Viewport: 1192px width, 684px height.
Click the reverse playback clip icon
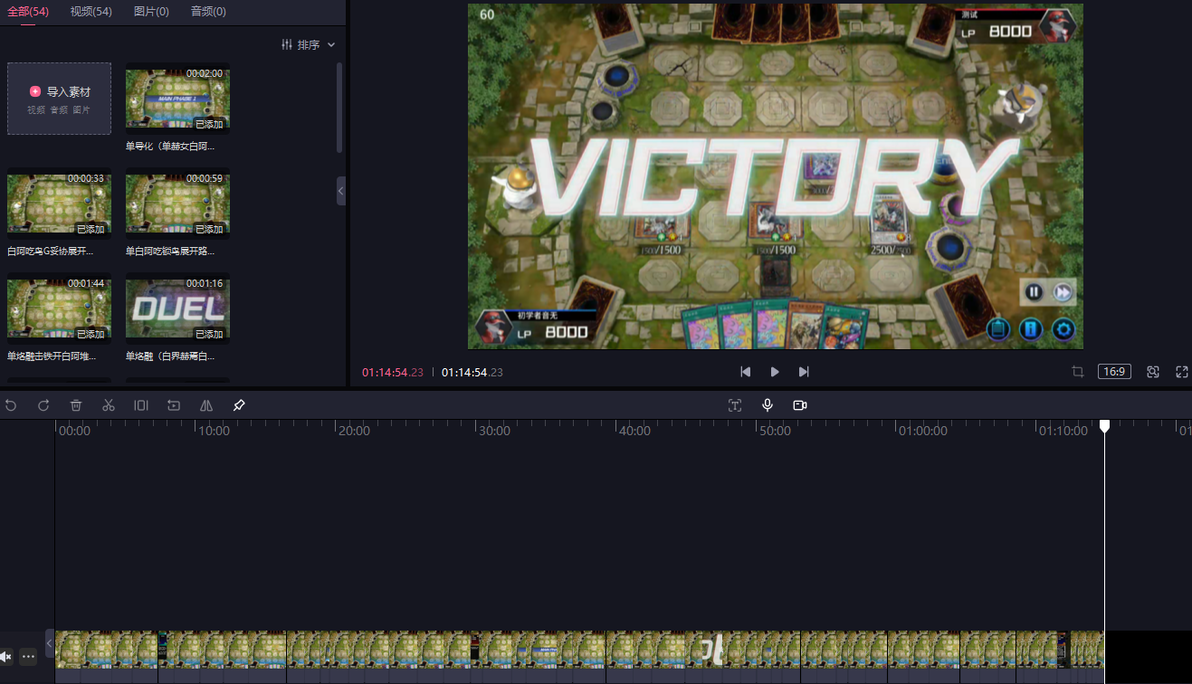(174, 405)
